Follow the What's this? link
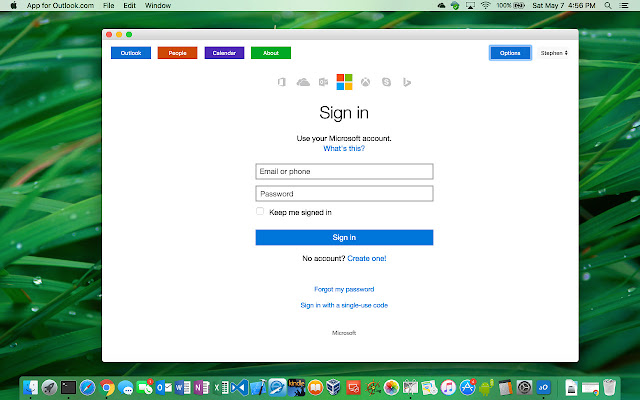The width and height of the screenshot is (640, 400). (344, 149)
